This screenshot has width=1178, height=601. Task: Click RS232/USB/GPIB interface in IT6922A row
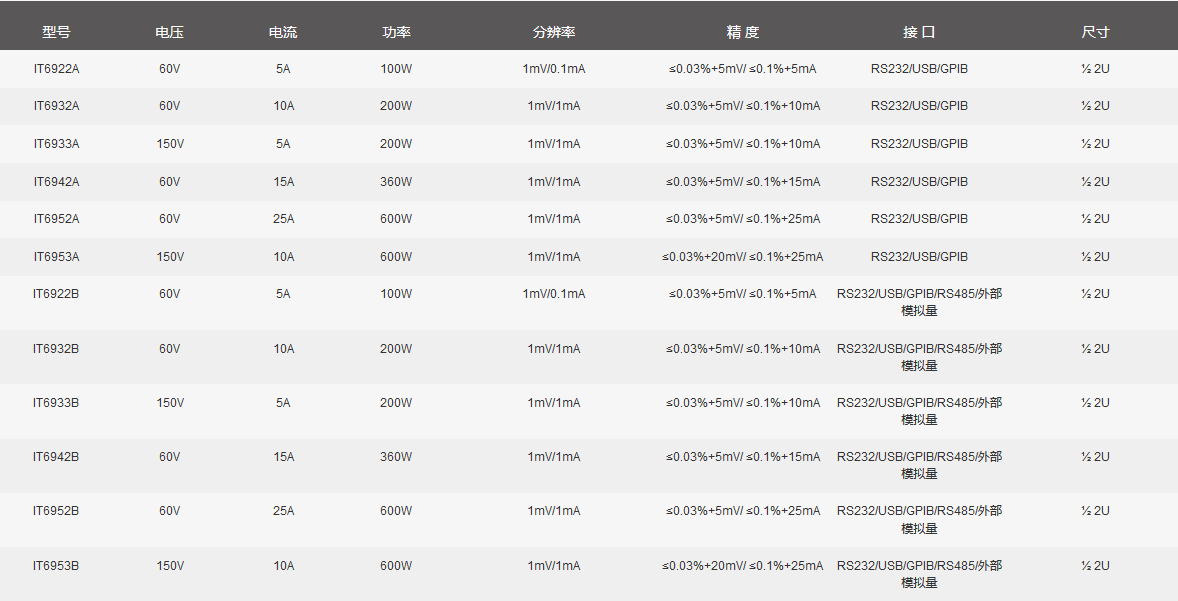[x=919, y=69]
